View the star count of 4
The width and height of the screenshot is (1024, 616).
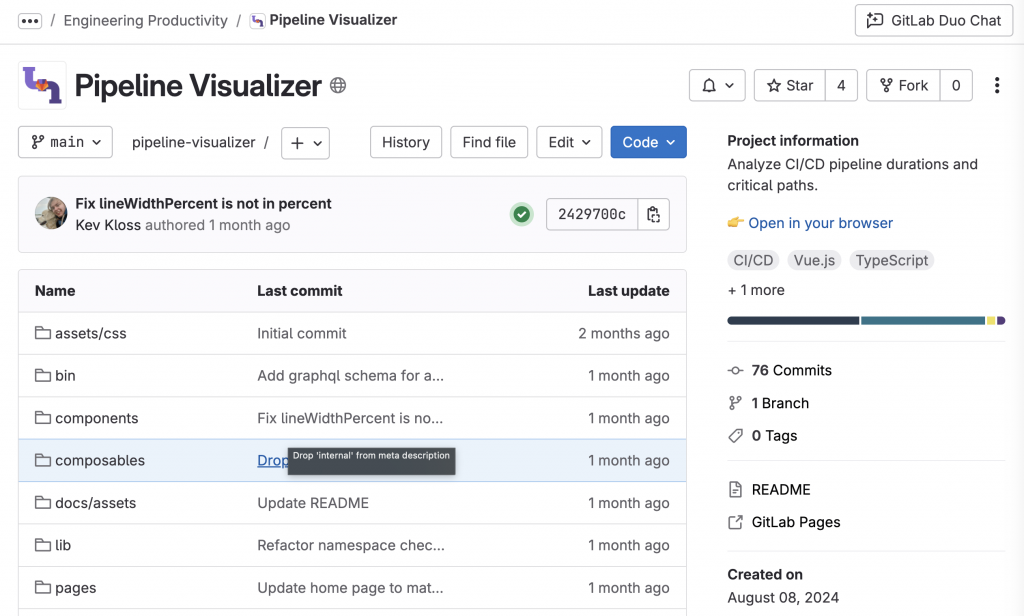pos(841,86)
